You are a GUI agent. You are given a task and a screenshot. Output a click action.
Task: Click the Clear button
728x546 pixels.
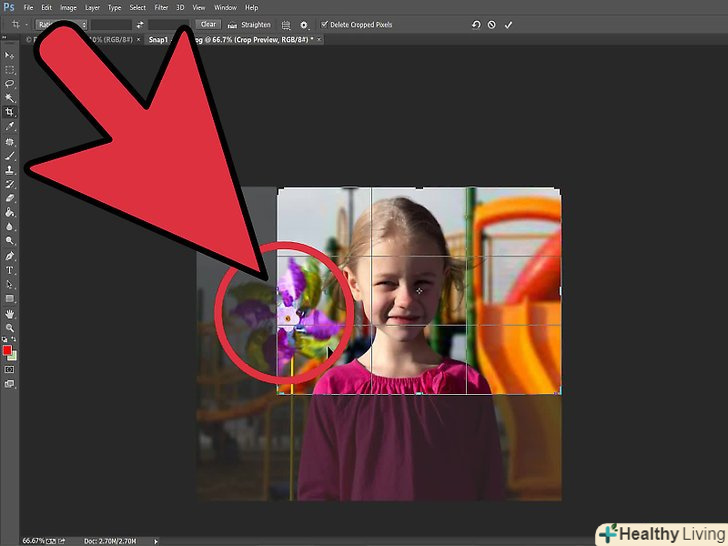[208, 24]
